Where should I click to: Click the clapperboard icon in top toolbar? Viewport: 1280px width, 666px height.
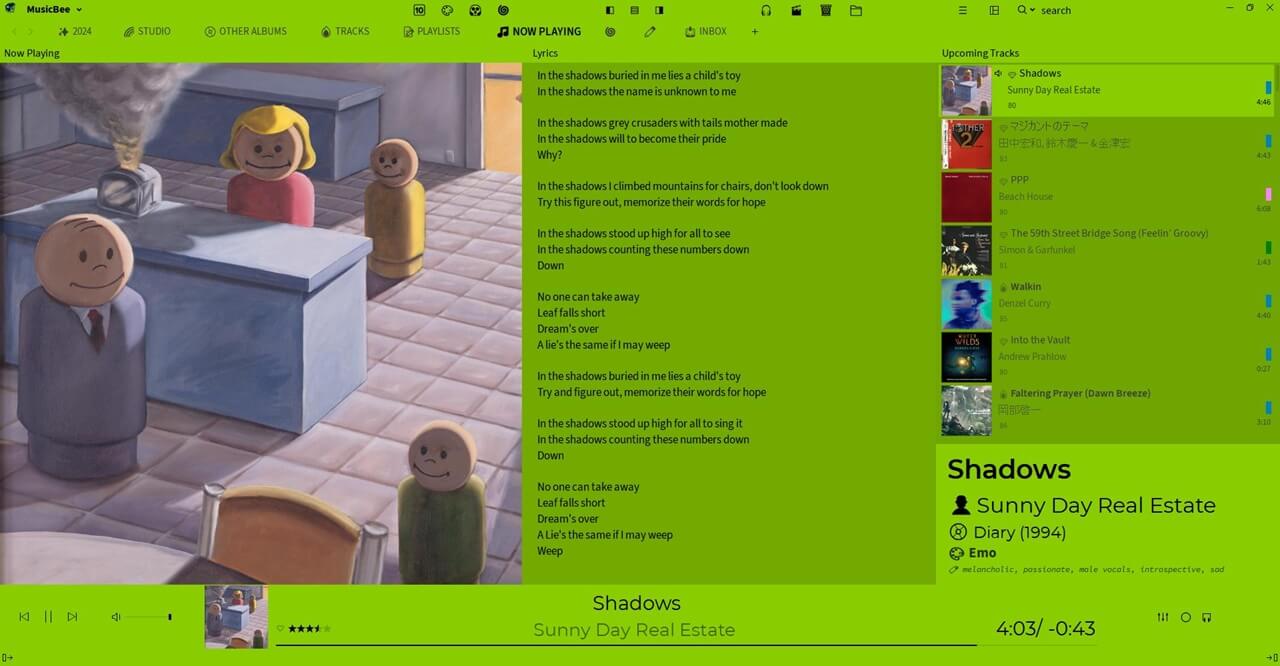(796, 10)
